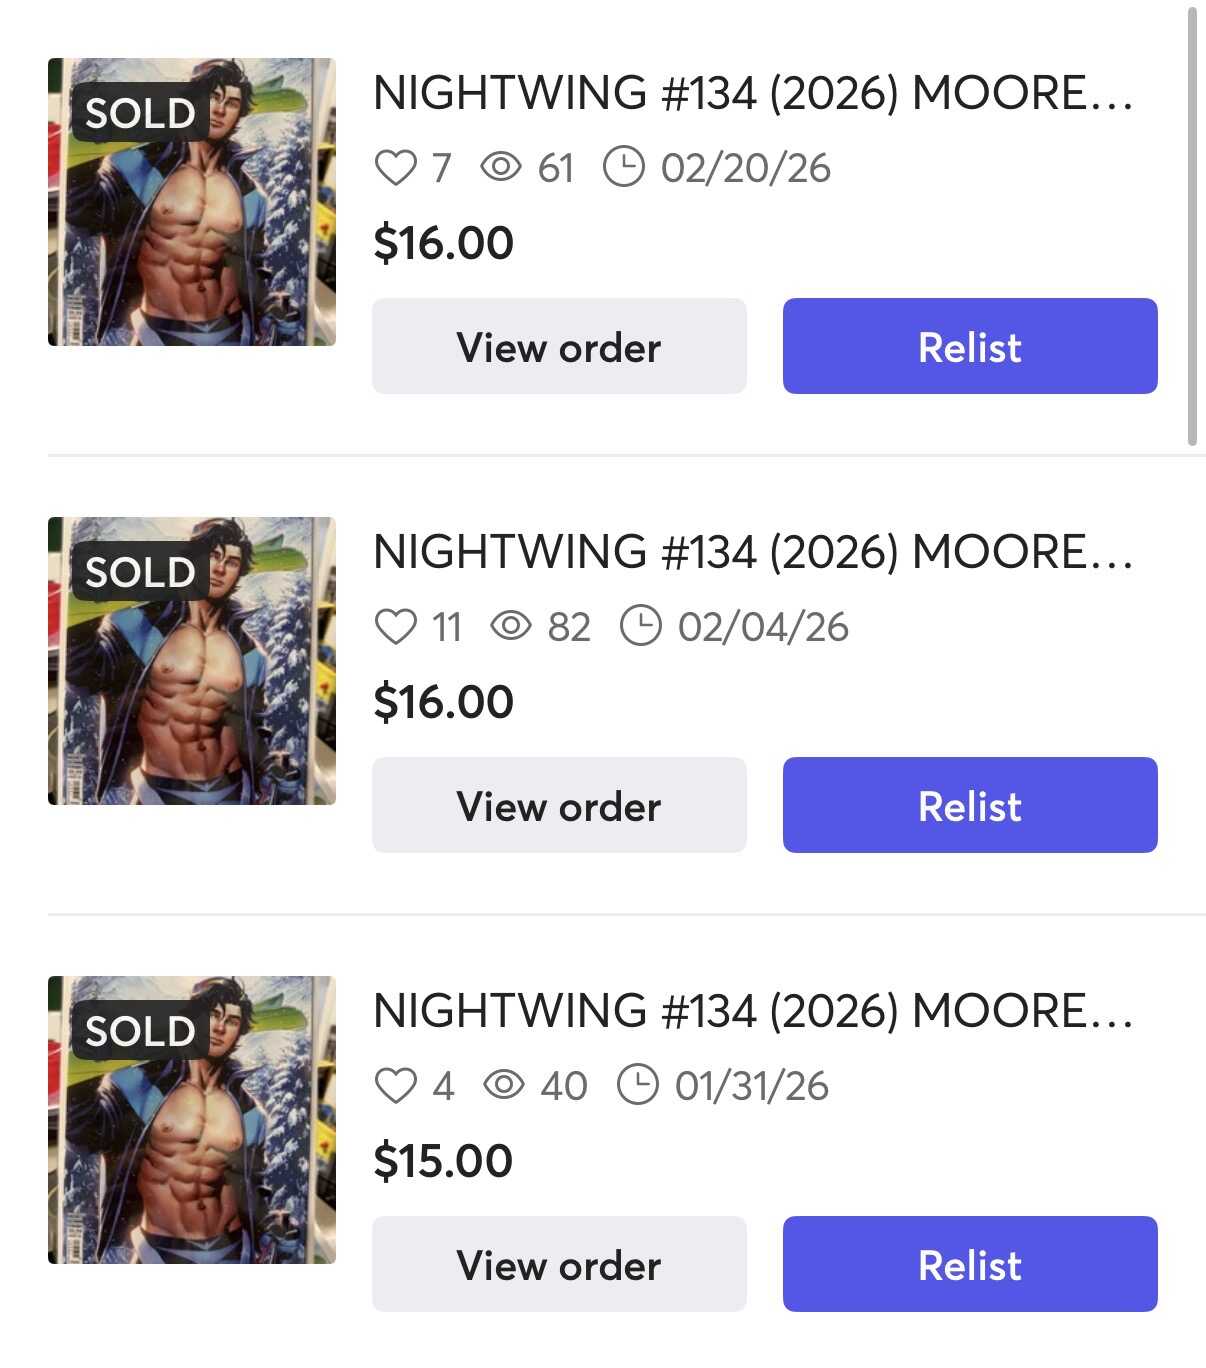The image size is (1206, 1368).
Task: Click clock icon beside 02/20/26 date
Action: tap(624, 167)
